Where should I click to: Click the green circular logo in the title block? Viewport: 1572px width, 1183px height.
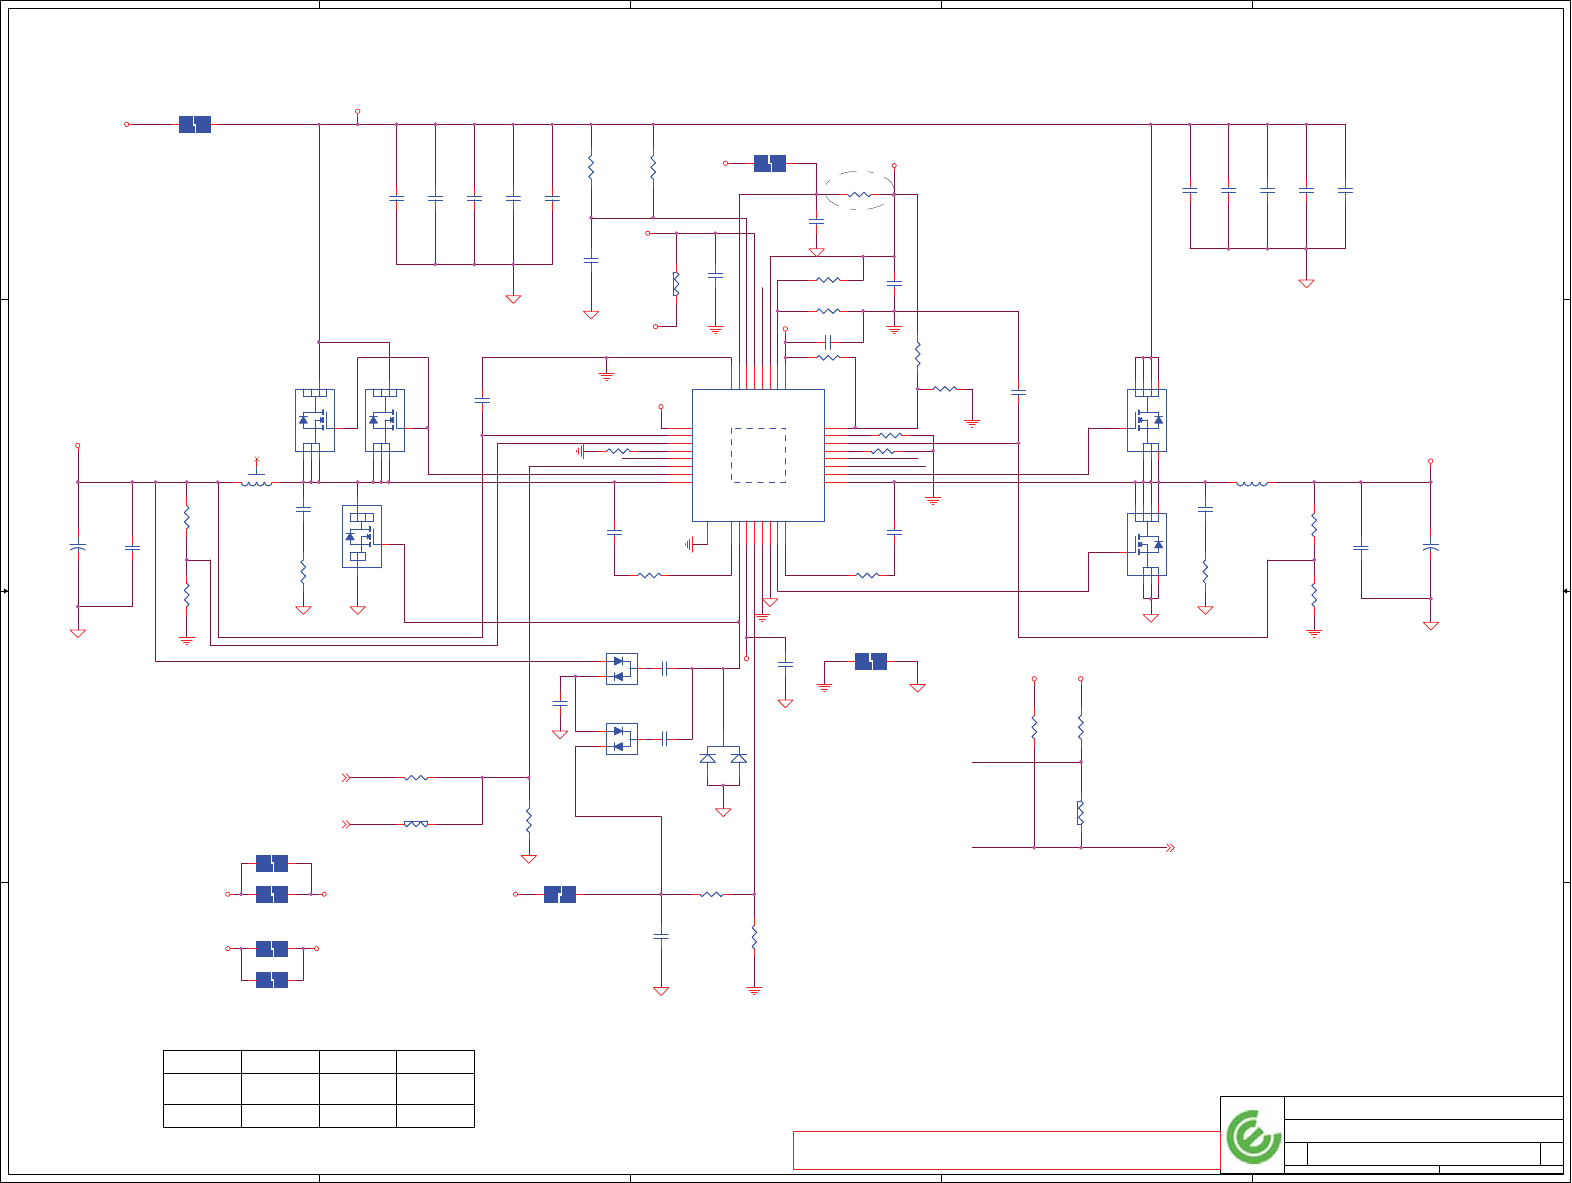[1254, 1136]
